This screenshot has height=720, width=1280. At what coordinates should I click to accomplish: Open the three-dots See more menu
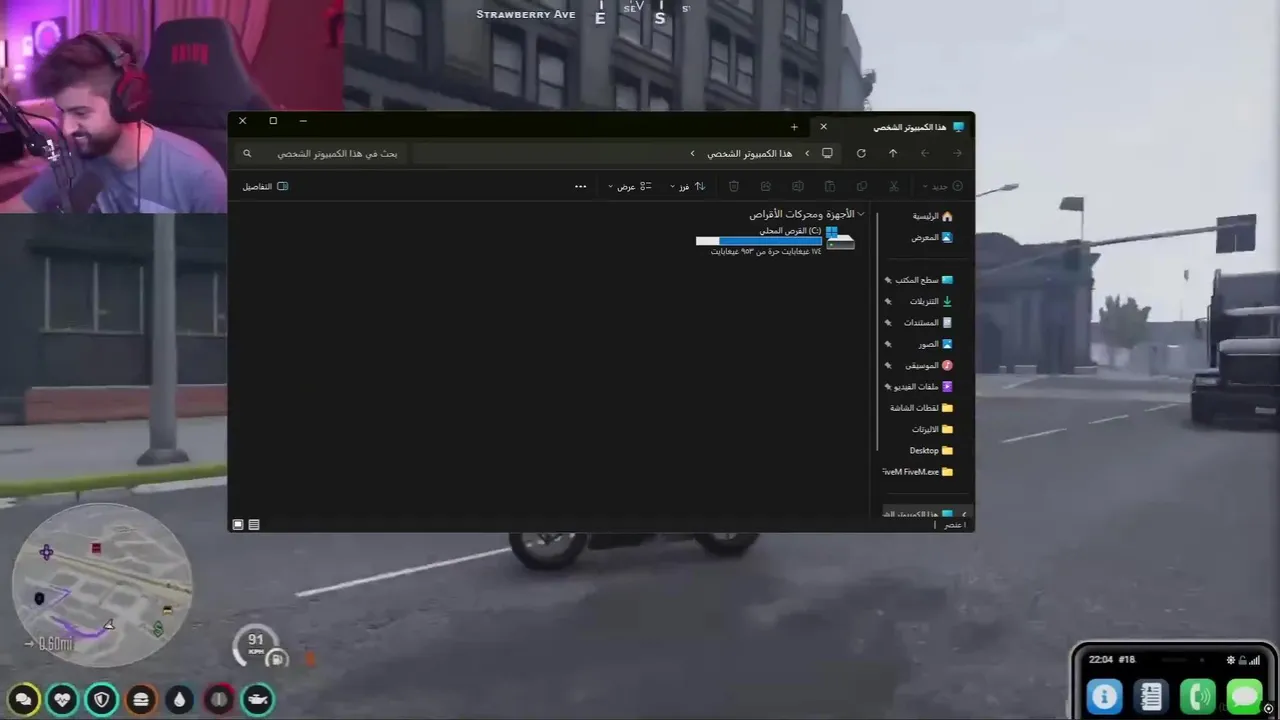coord(580,186)
